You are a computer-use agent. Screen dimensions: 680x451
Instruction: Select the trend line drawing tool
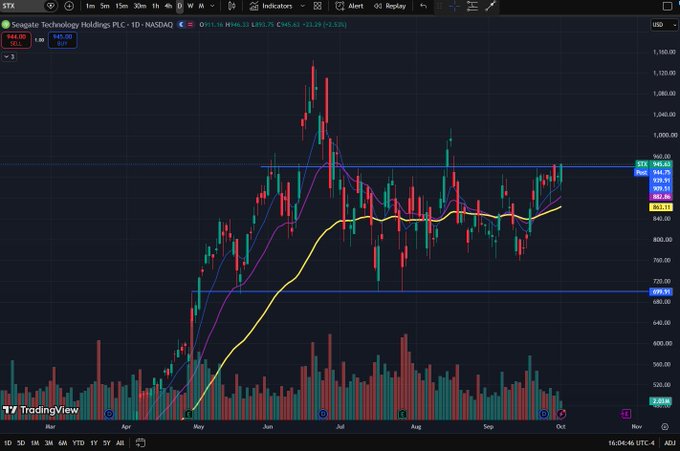[490, 6]
